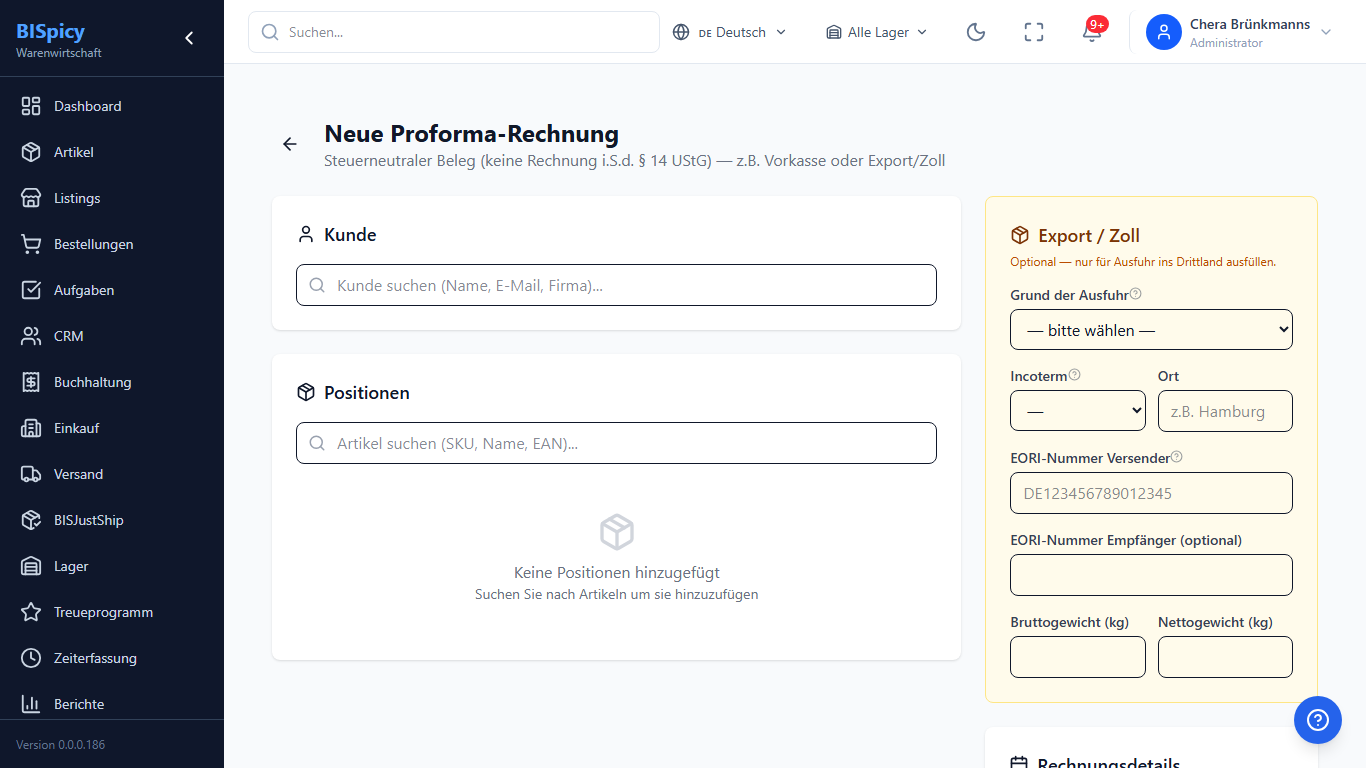Click the Version 0.0.0.186 text
This screenshot has width=1366, height=768.
point(60,745)
